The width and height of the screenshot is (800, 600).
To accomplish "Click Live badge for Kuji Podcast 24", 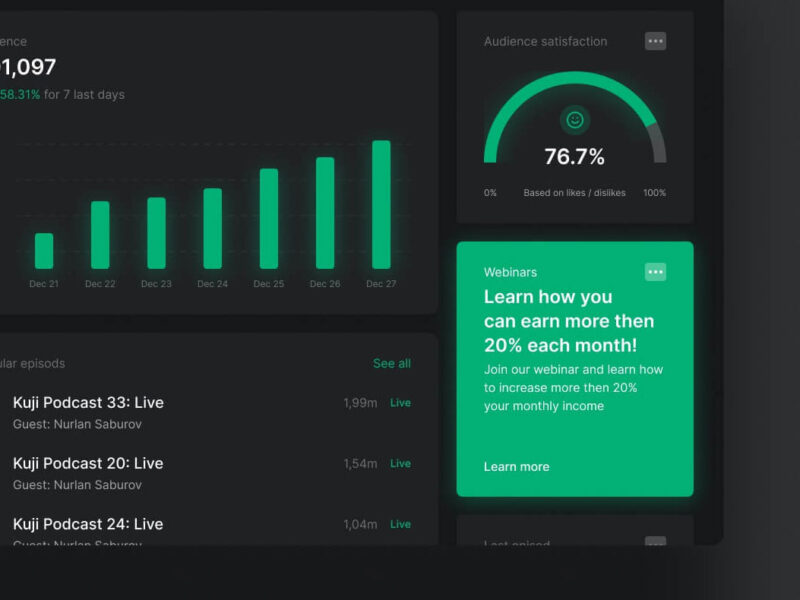I will pos(400,524).
